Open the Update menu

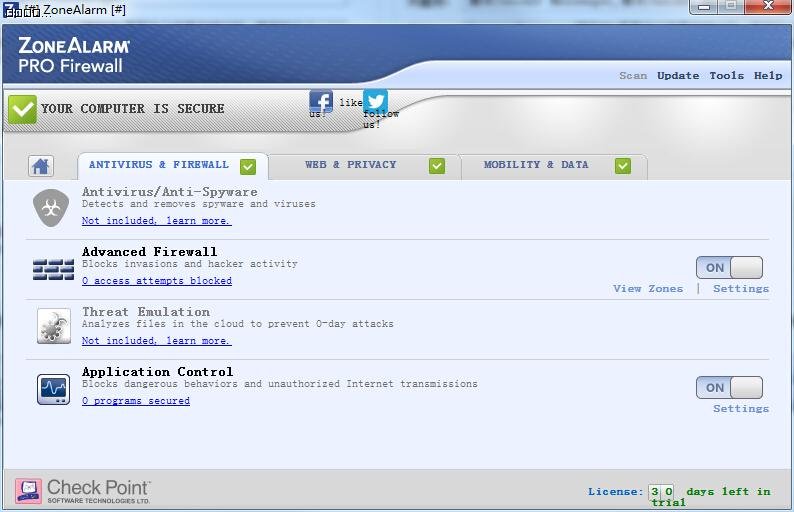(678, 75)
